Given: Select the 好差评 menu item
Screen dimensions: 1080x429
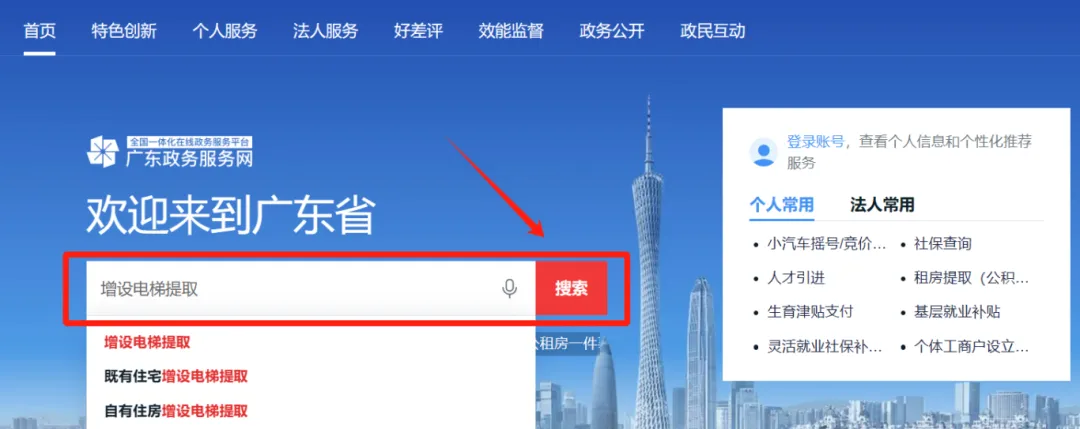Looking at the screenshot, I should coord(419,31).
